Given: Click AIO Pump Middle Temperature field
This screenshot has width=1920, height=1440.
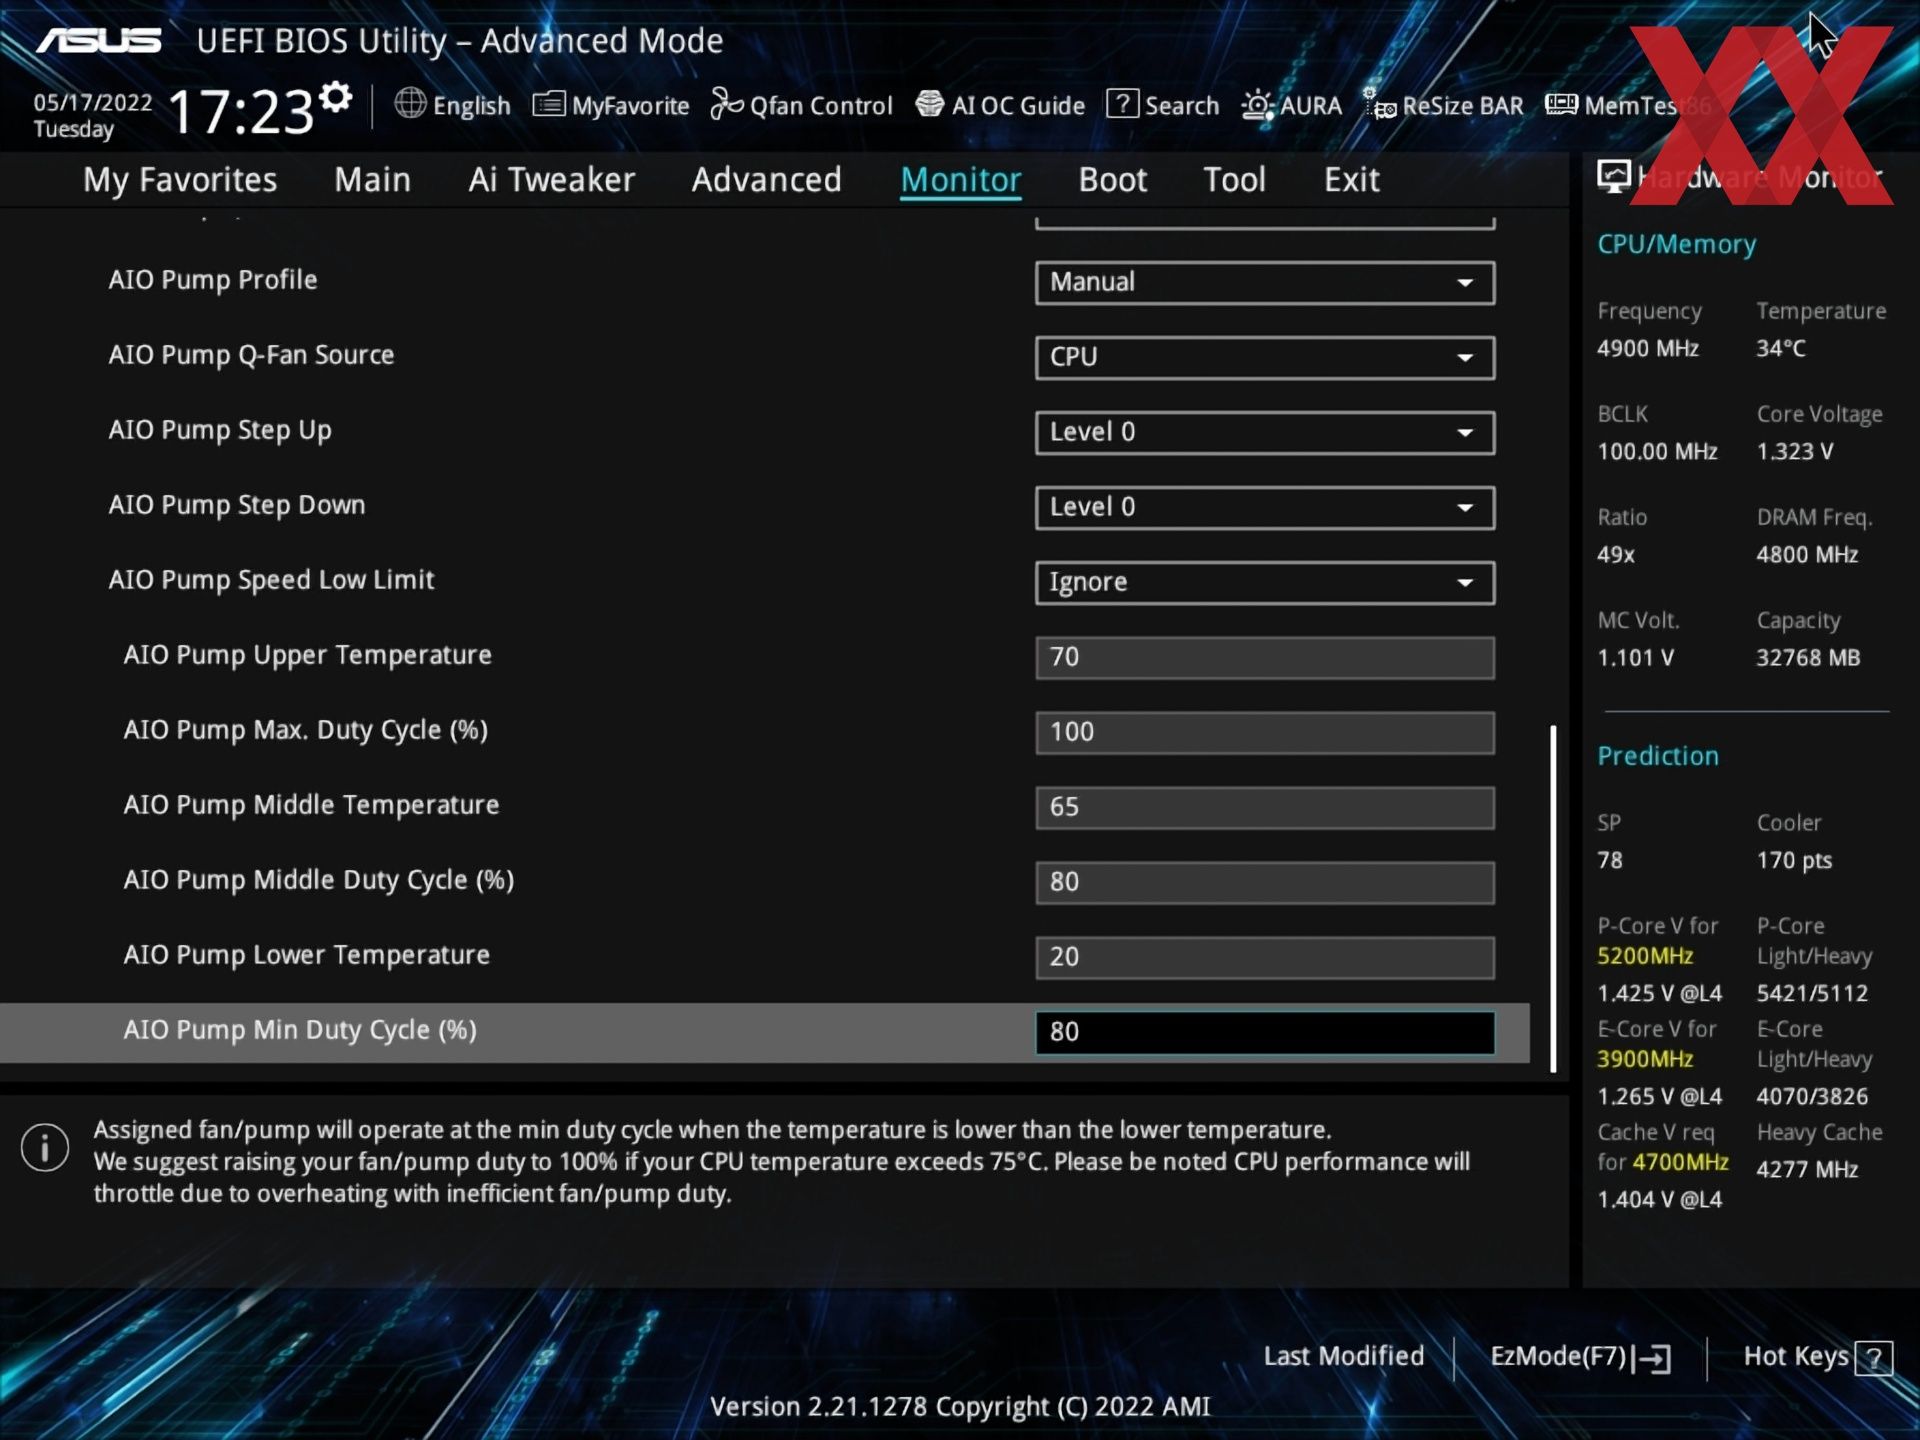Looking at the screenshot, I should click(x=1265, y=807).
